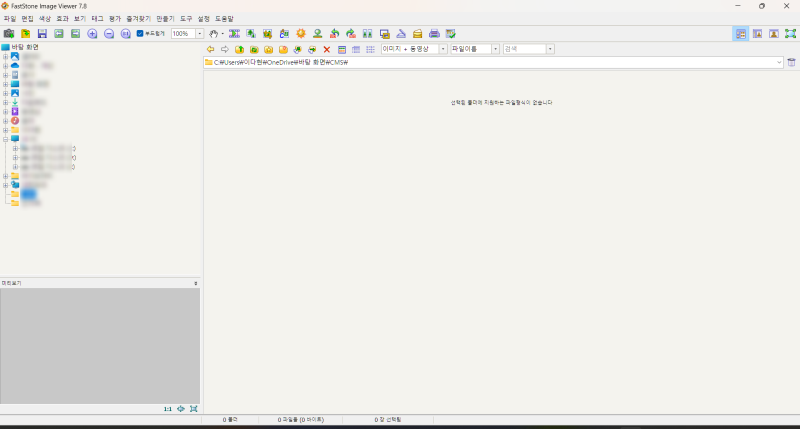Click the printer icon

tap(434, 34)
